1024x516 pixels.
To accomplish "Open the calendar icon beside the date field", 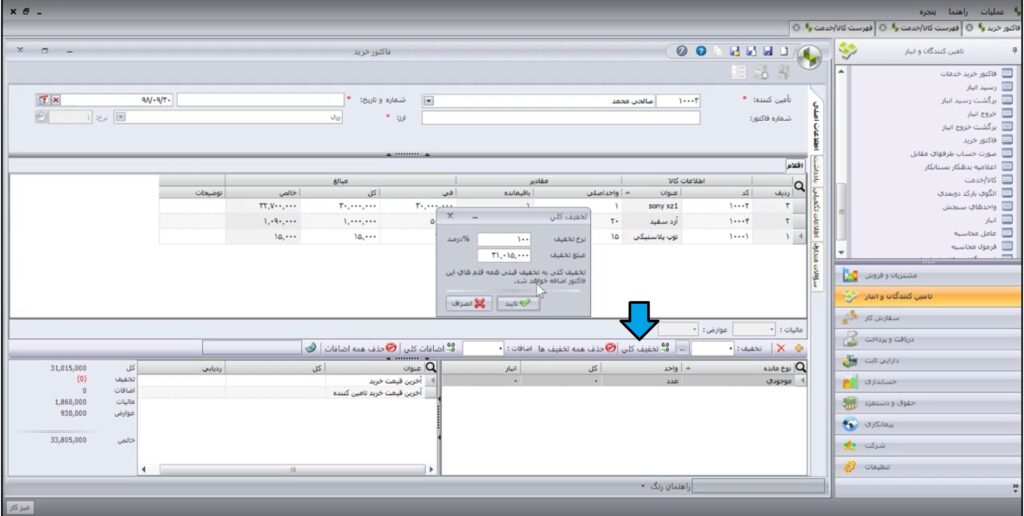I will pyautogui.click(x=43, y=100).
